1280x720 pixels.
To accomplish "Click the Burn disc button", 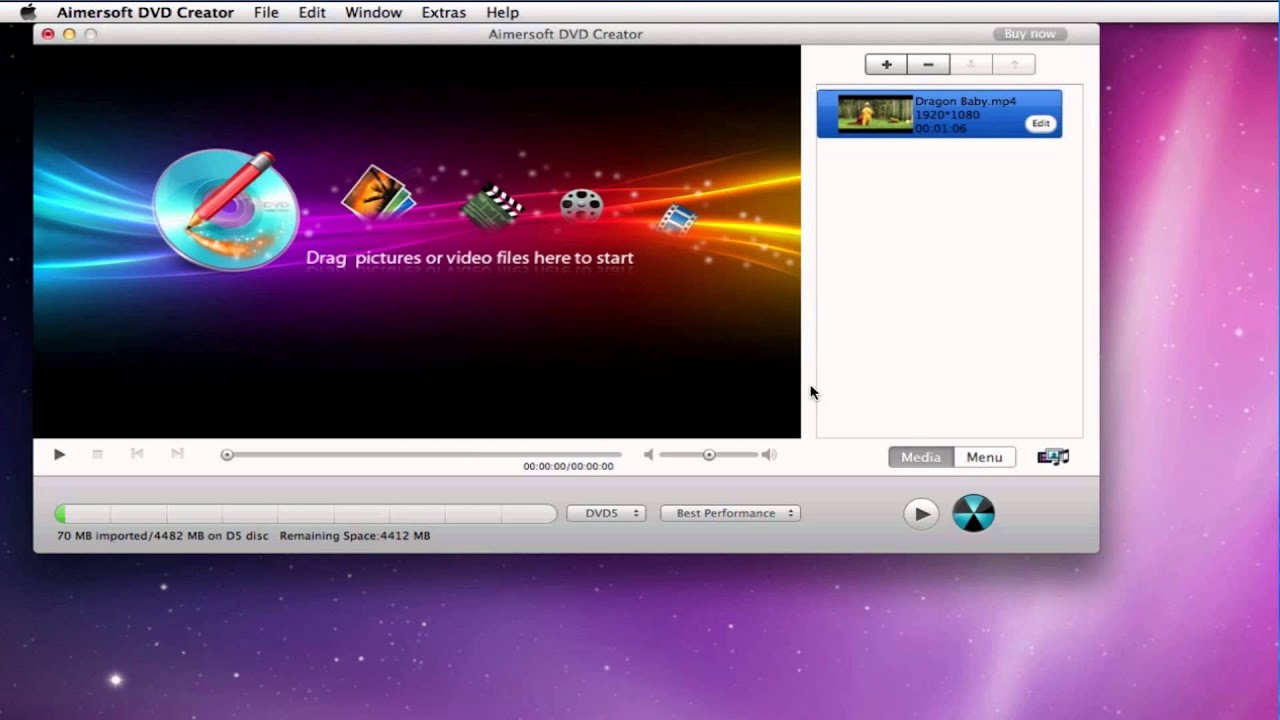I will [x=973, y=514].
